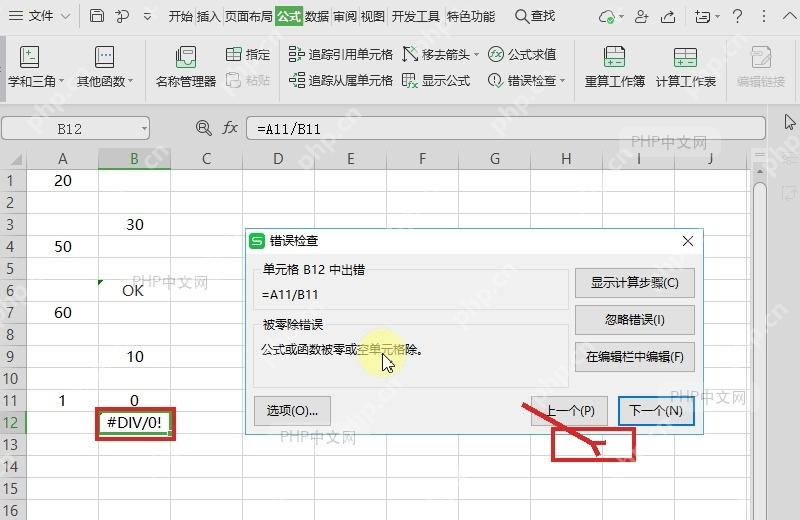Click the formula bar showing =A11/B11
The image size is (800, 520).
click(x=506, y=129)
